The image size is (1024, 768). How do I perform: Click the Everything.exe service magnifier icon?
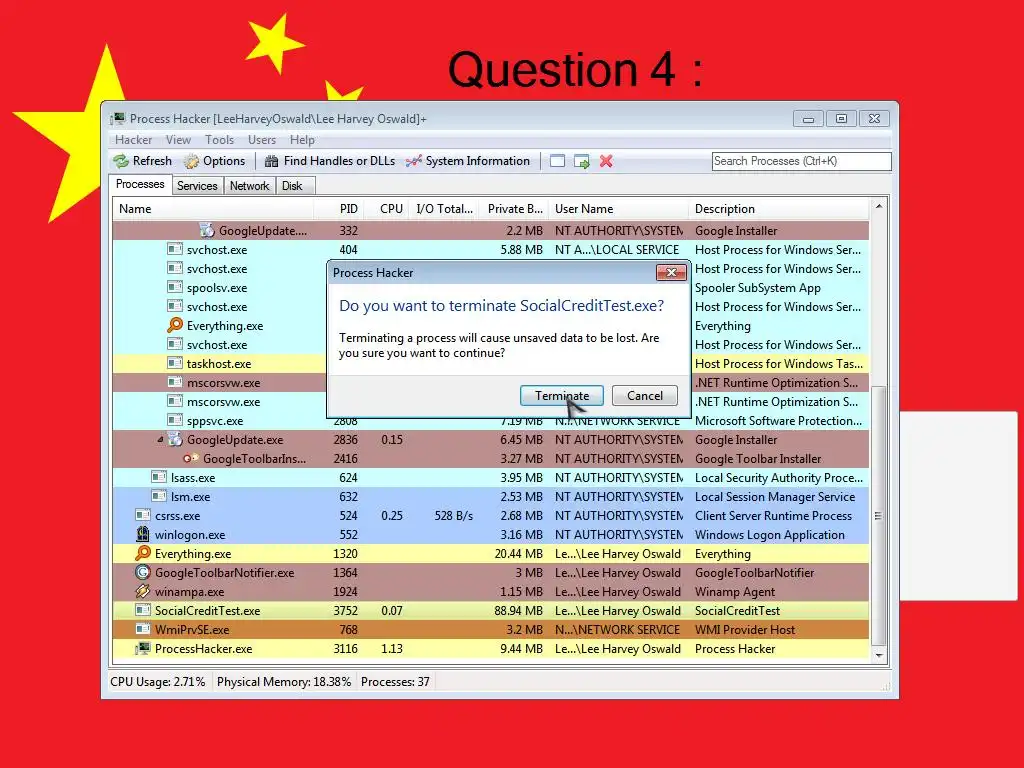174,325
